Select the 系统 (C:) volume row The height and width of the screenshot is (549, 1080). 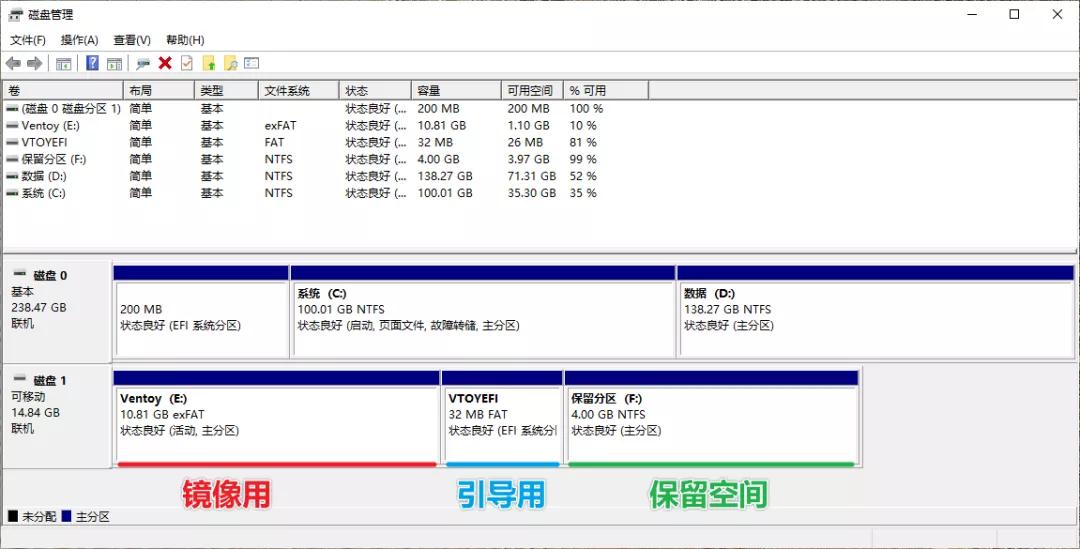[x=326, y=194]
